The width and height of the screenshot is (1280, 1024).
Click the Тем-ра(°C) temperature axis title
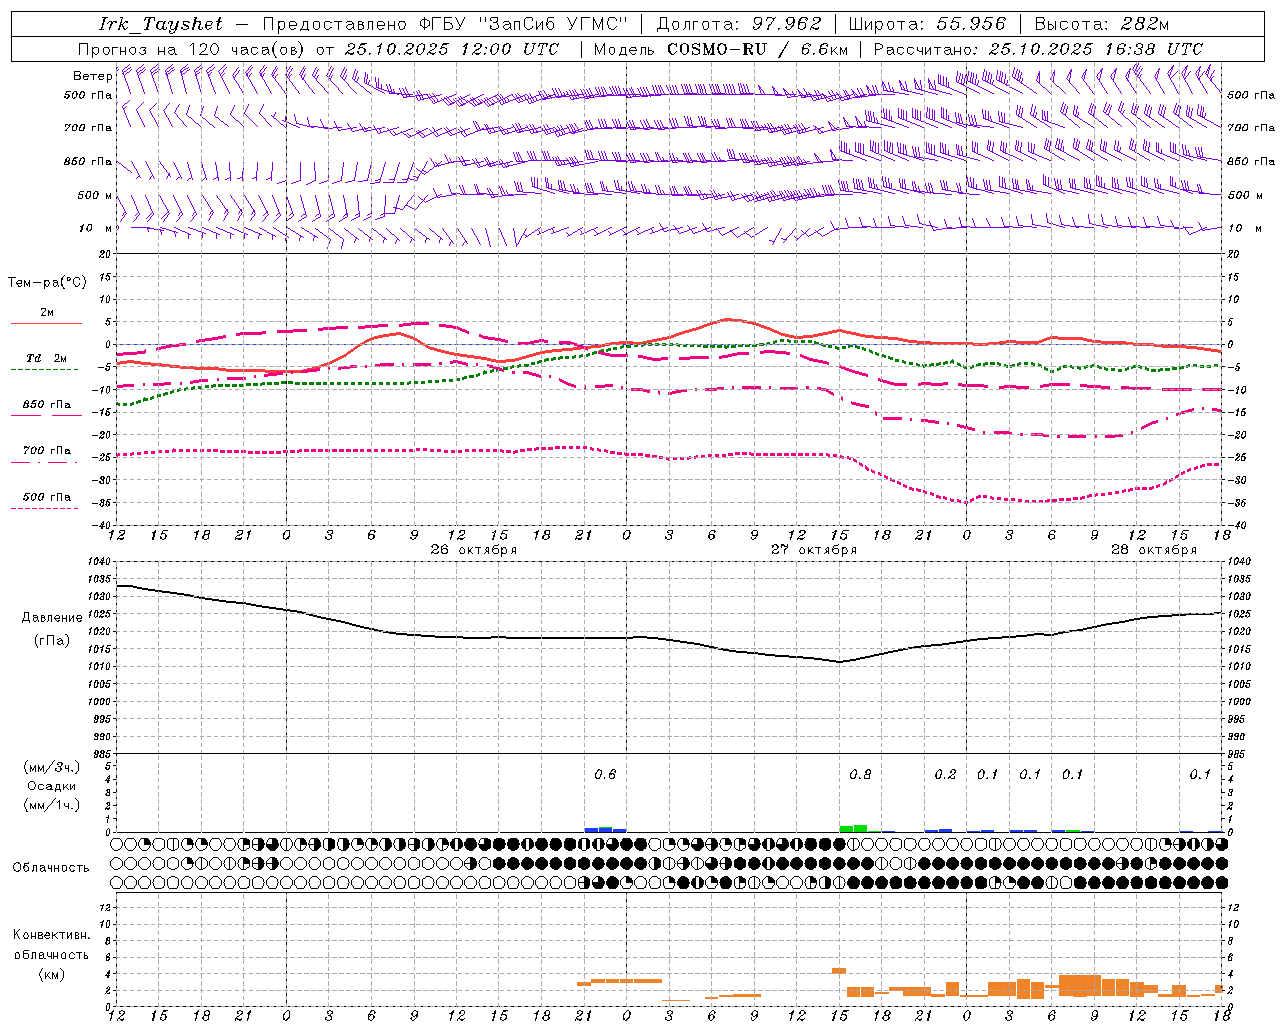[x=47, y=283]
